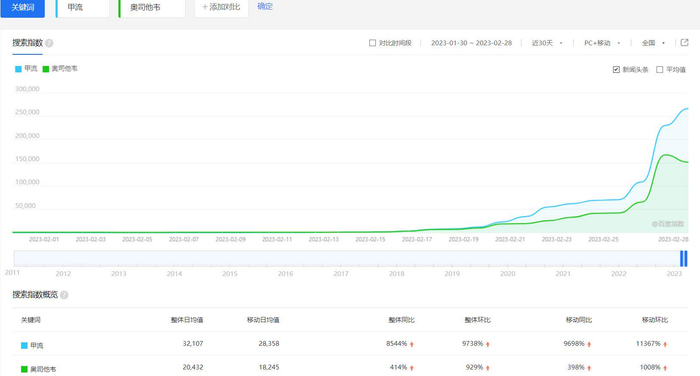This screenshot has width=700, height=376.
Task: Enable the 对比时间段 checkbox
Action: tap(372, 43)
